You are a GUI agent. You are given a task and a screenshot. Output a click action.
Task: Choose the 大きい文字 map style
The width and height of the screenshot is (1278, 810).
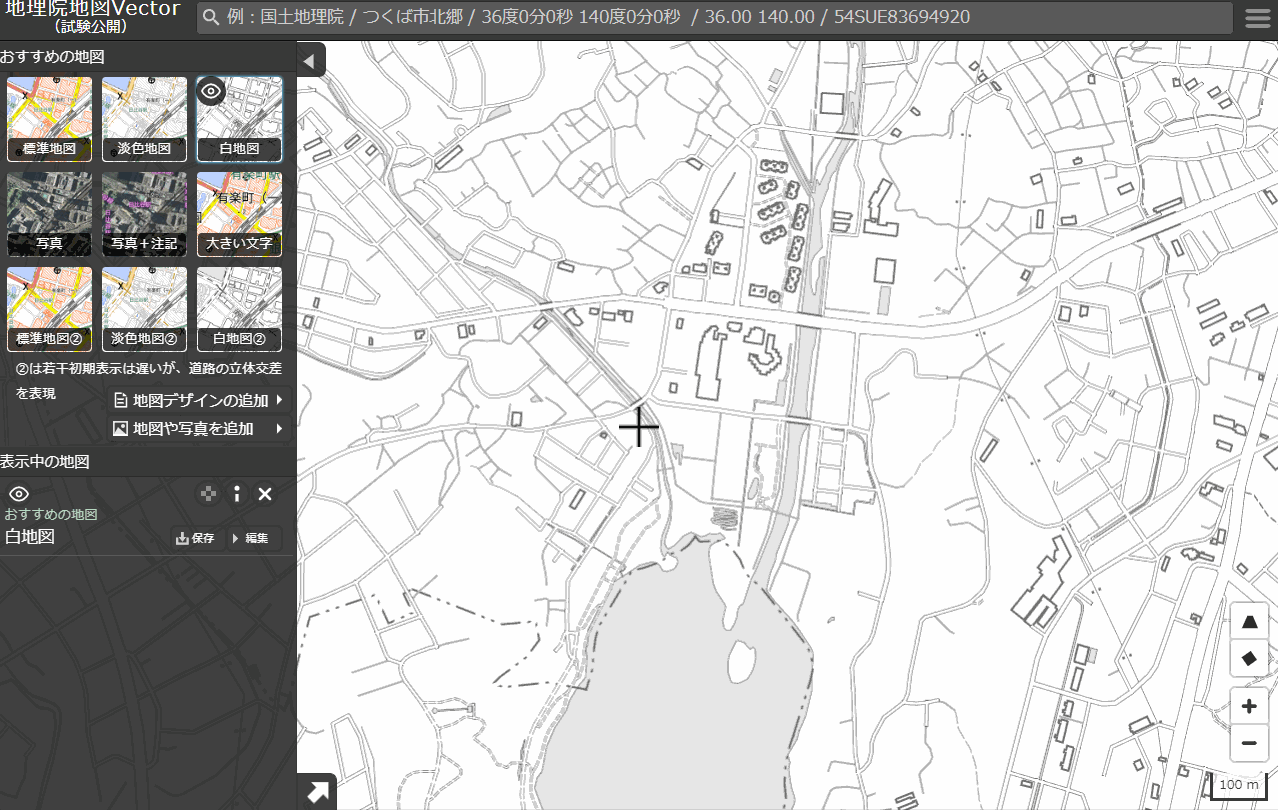(x=239, y=214)
